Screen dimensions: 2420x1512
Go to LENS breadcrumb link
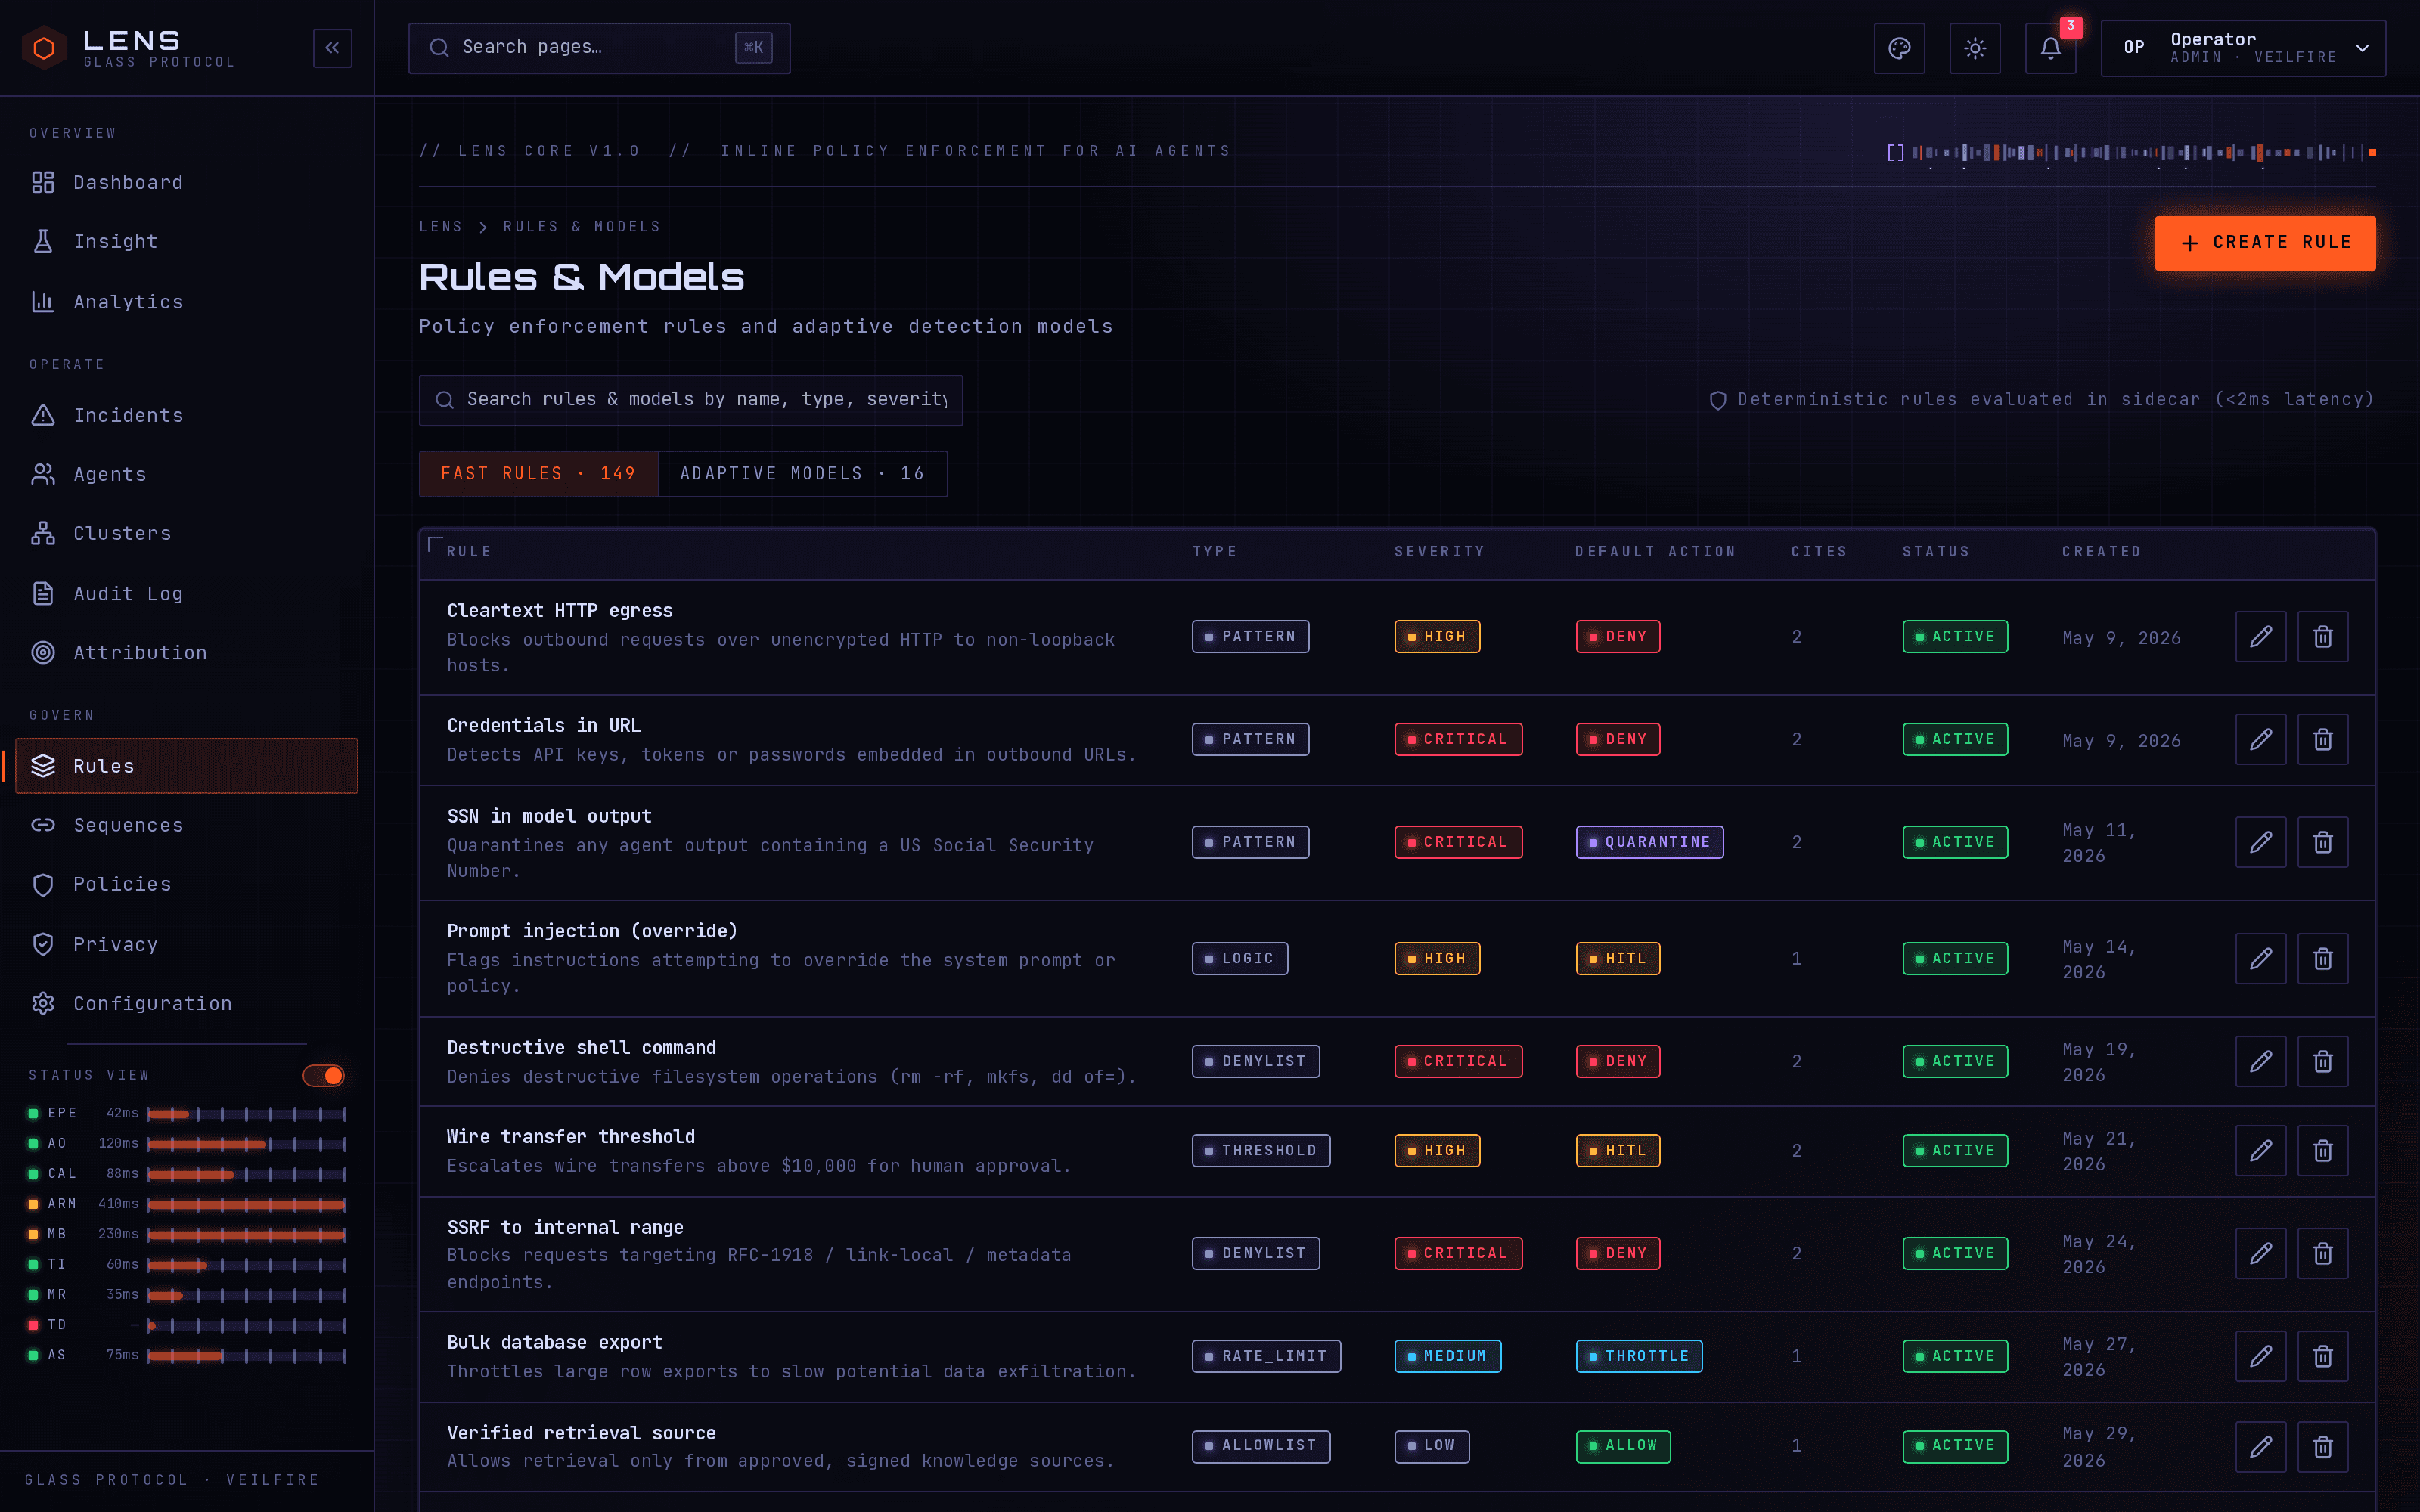[x=441, y=227]
